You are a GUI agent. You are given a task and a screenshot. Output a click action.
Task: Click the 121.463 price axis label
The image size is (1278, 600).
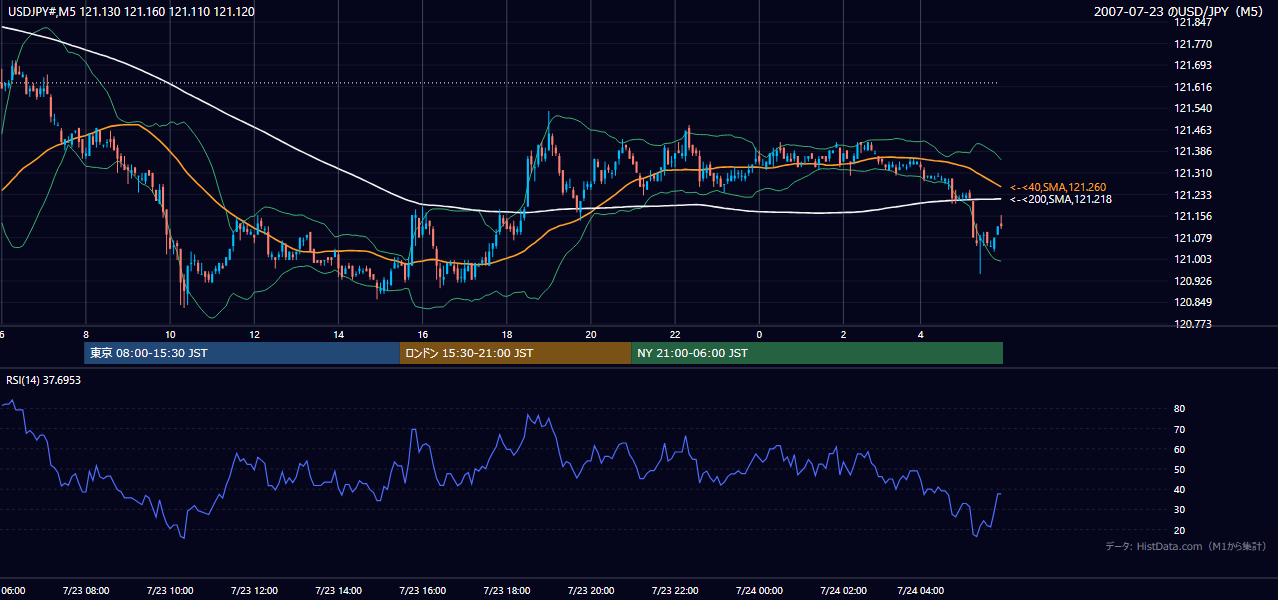(x=1193, y=130)
